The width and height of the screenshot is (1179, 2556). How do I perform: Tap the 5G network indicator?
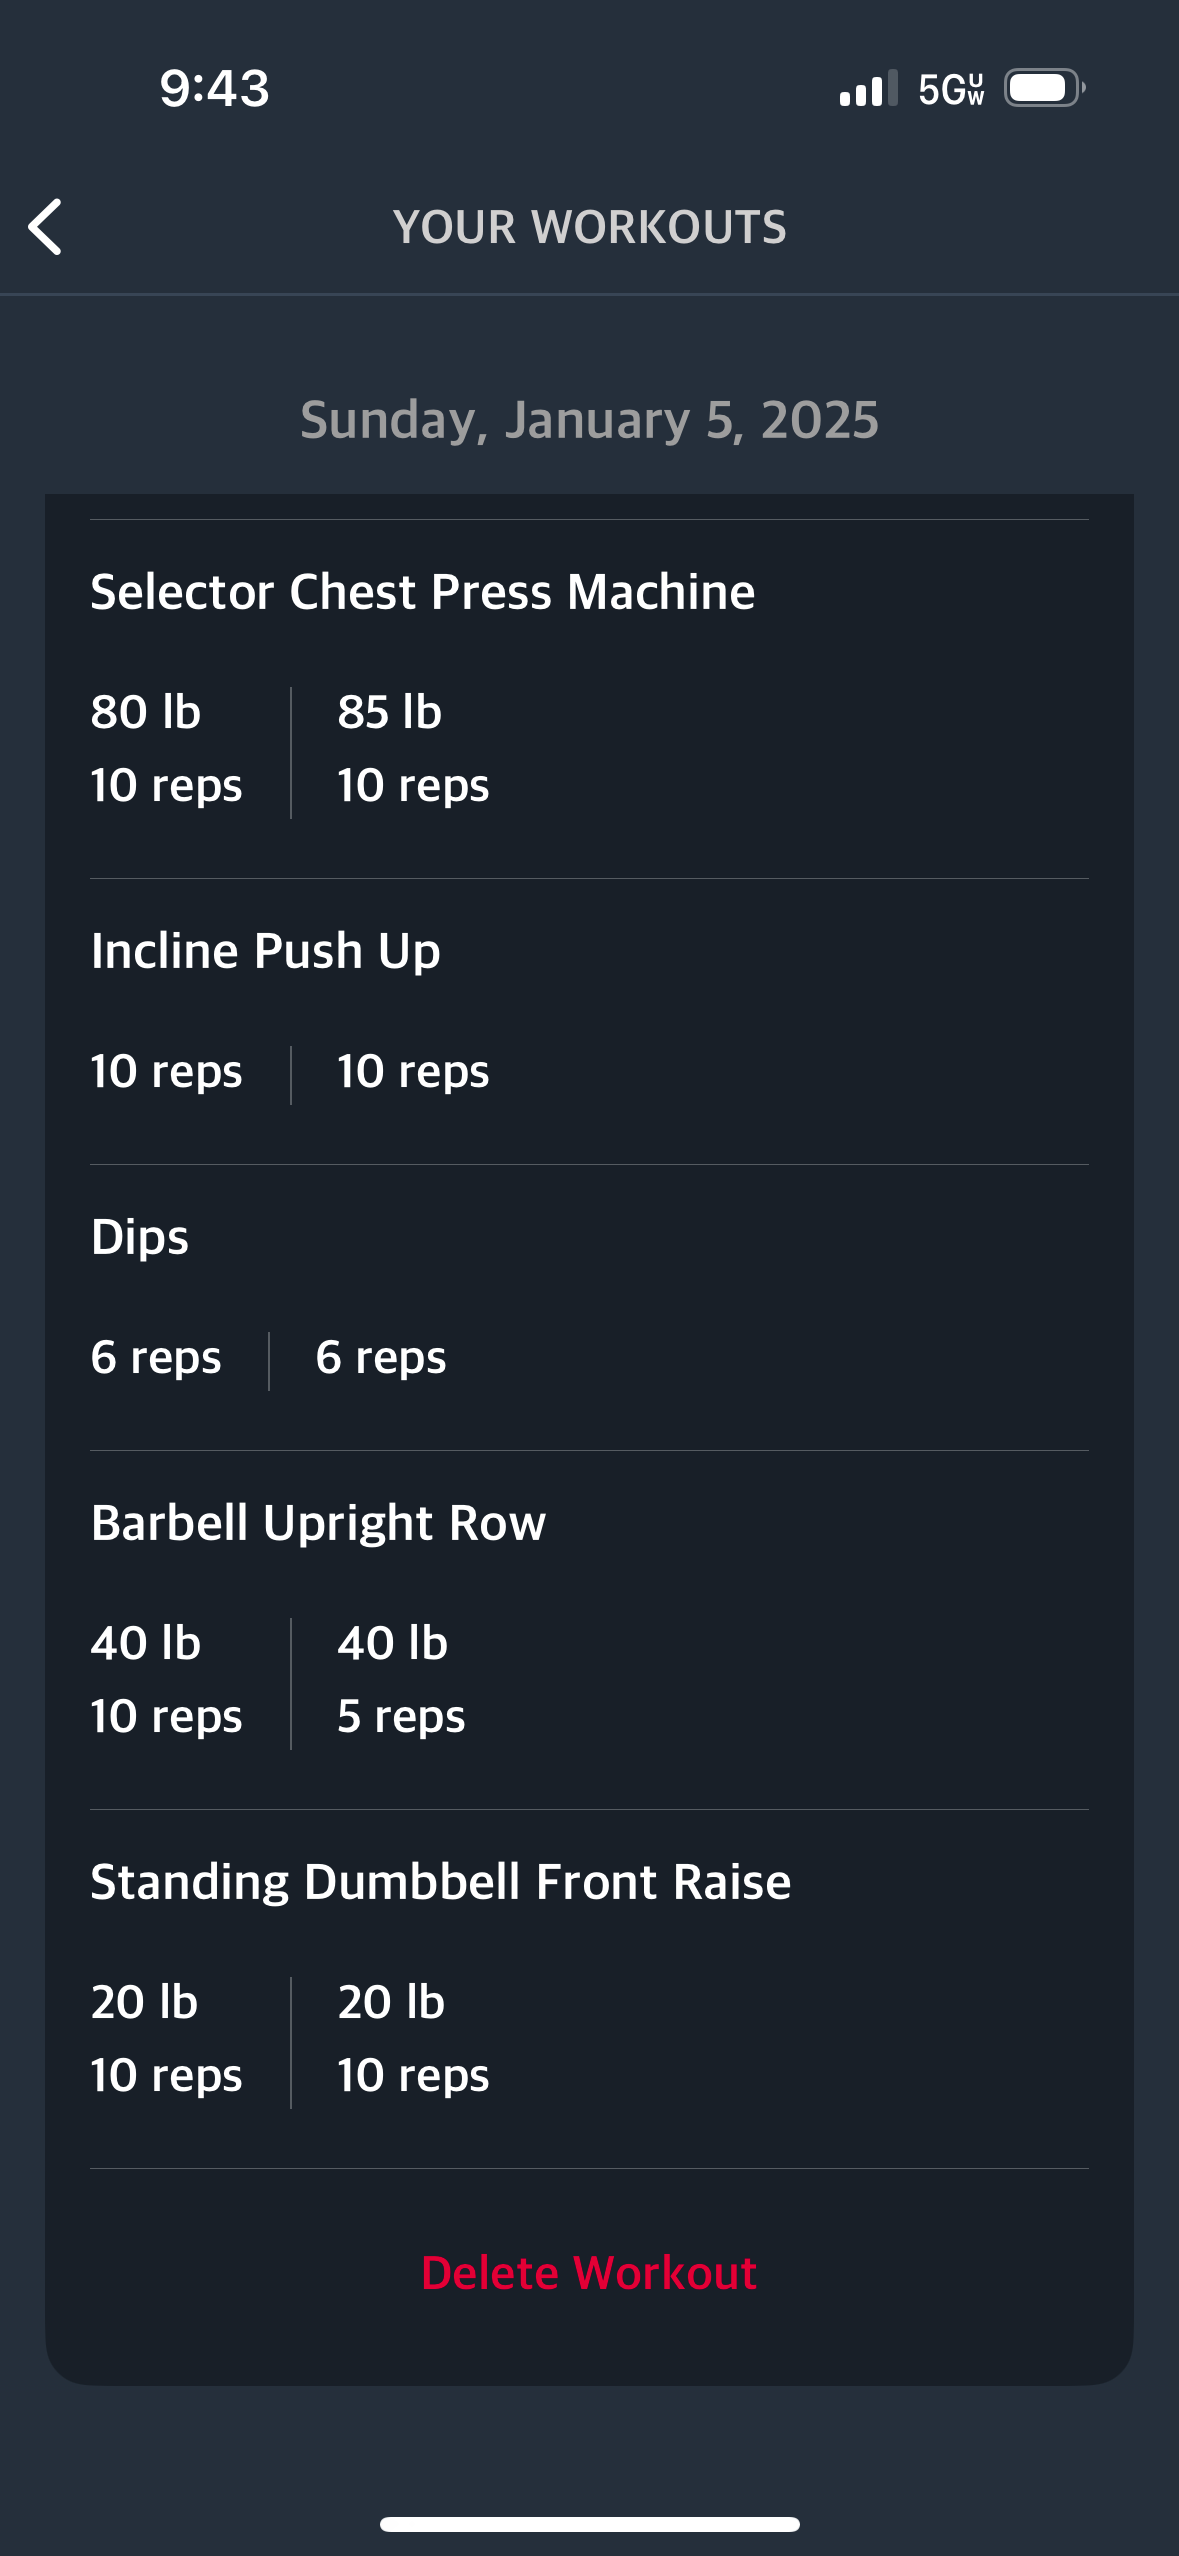951,89
